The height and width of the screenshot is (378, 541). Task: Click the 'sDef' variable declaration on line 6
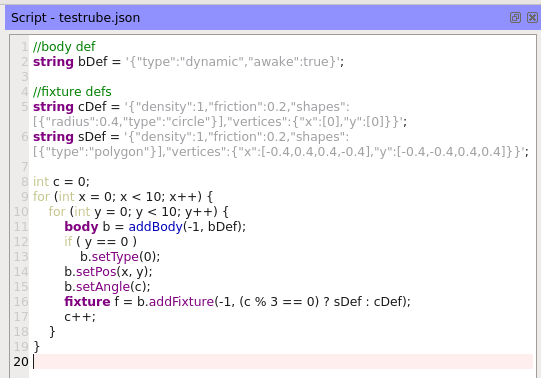pyautogui.click(x=92, y=137)
